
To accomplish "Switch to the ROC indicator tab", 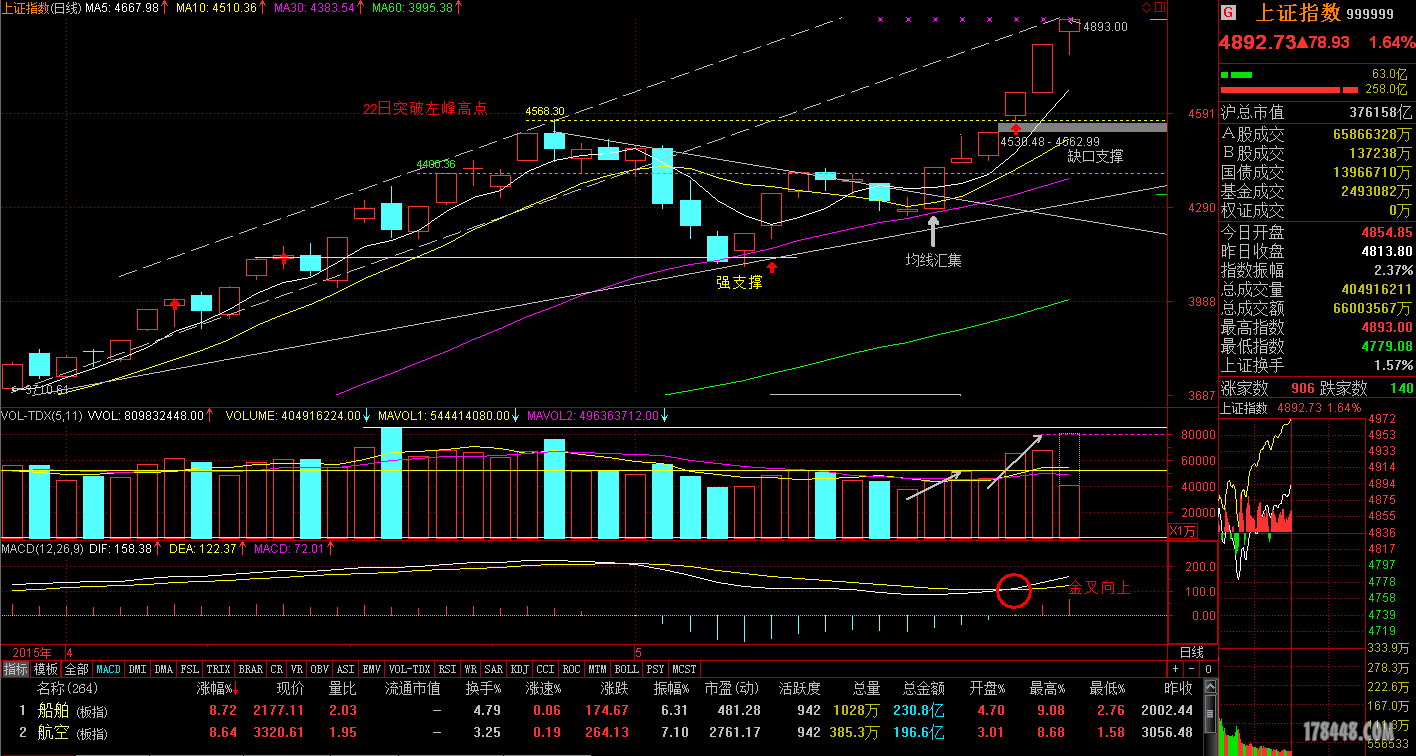I will (572, 669).
